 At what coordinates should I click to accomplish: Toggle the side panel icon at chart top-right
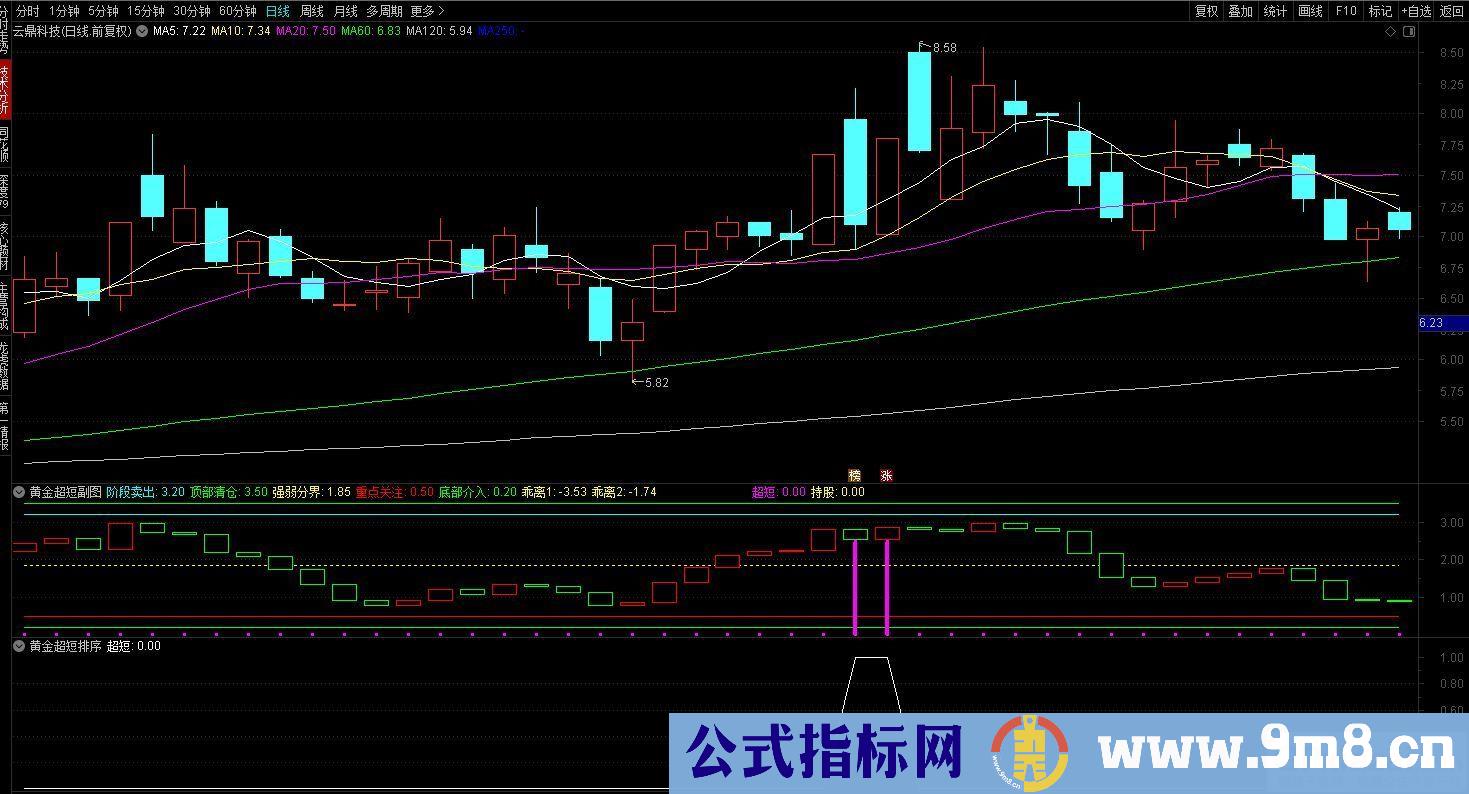(x=1409, y=31)
